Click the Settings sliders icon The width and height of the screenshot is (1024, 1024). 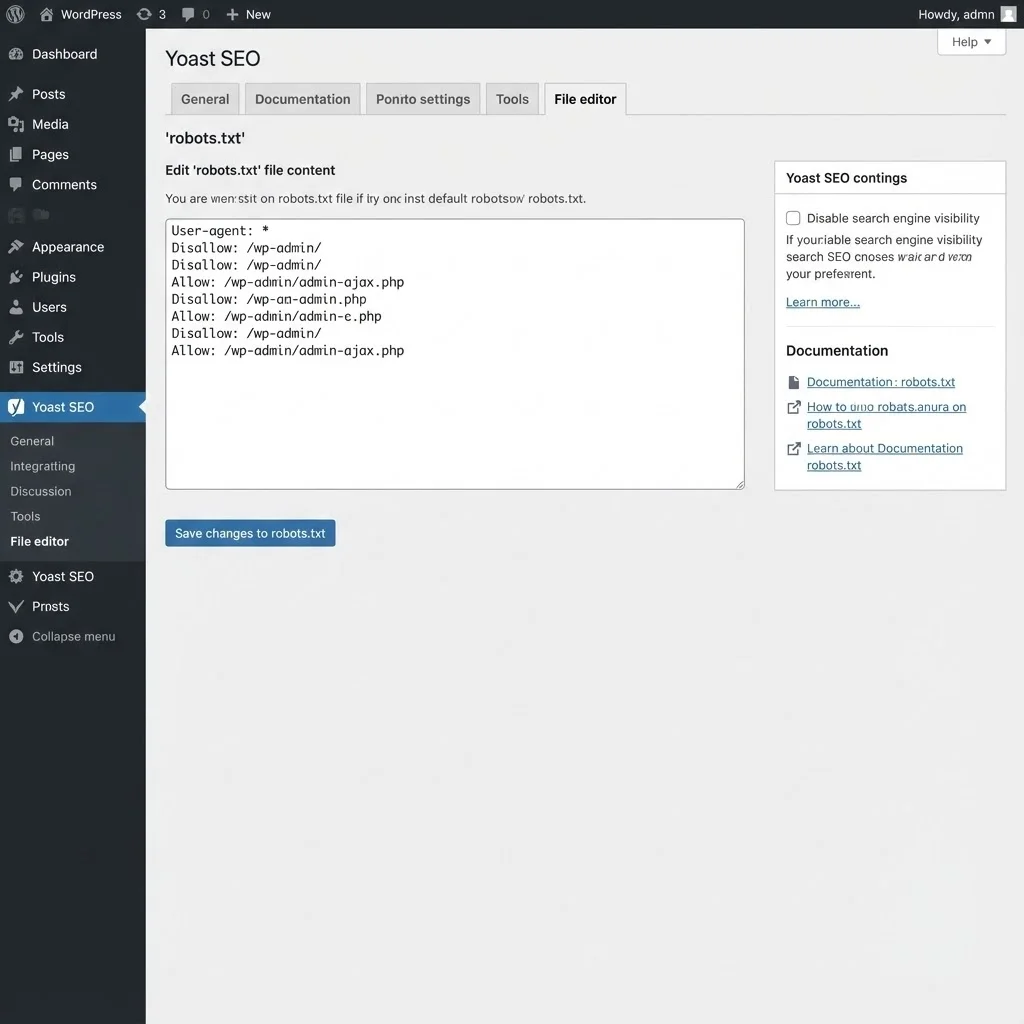tap(16, 367)
